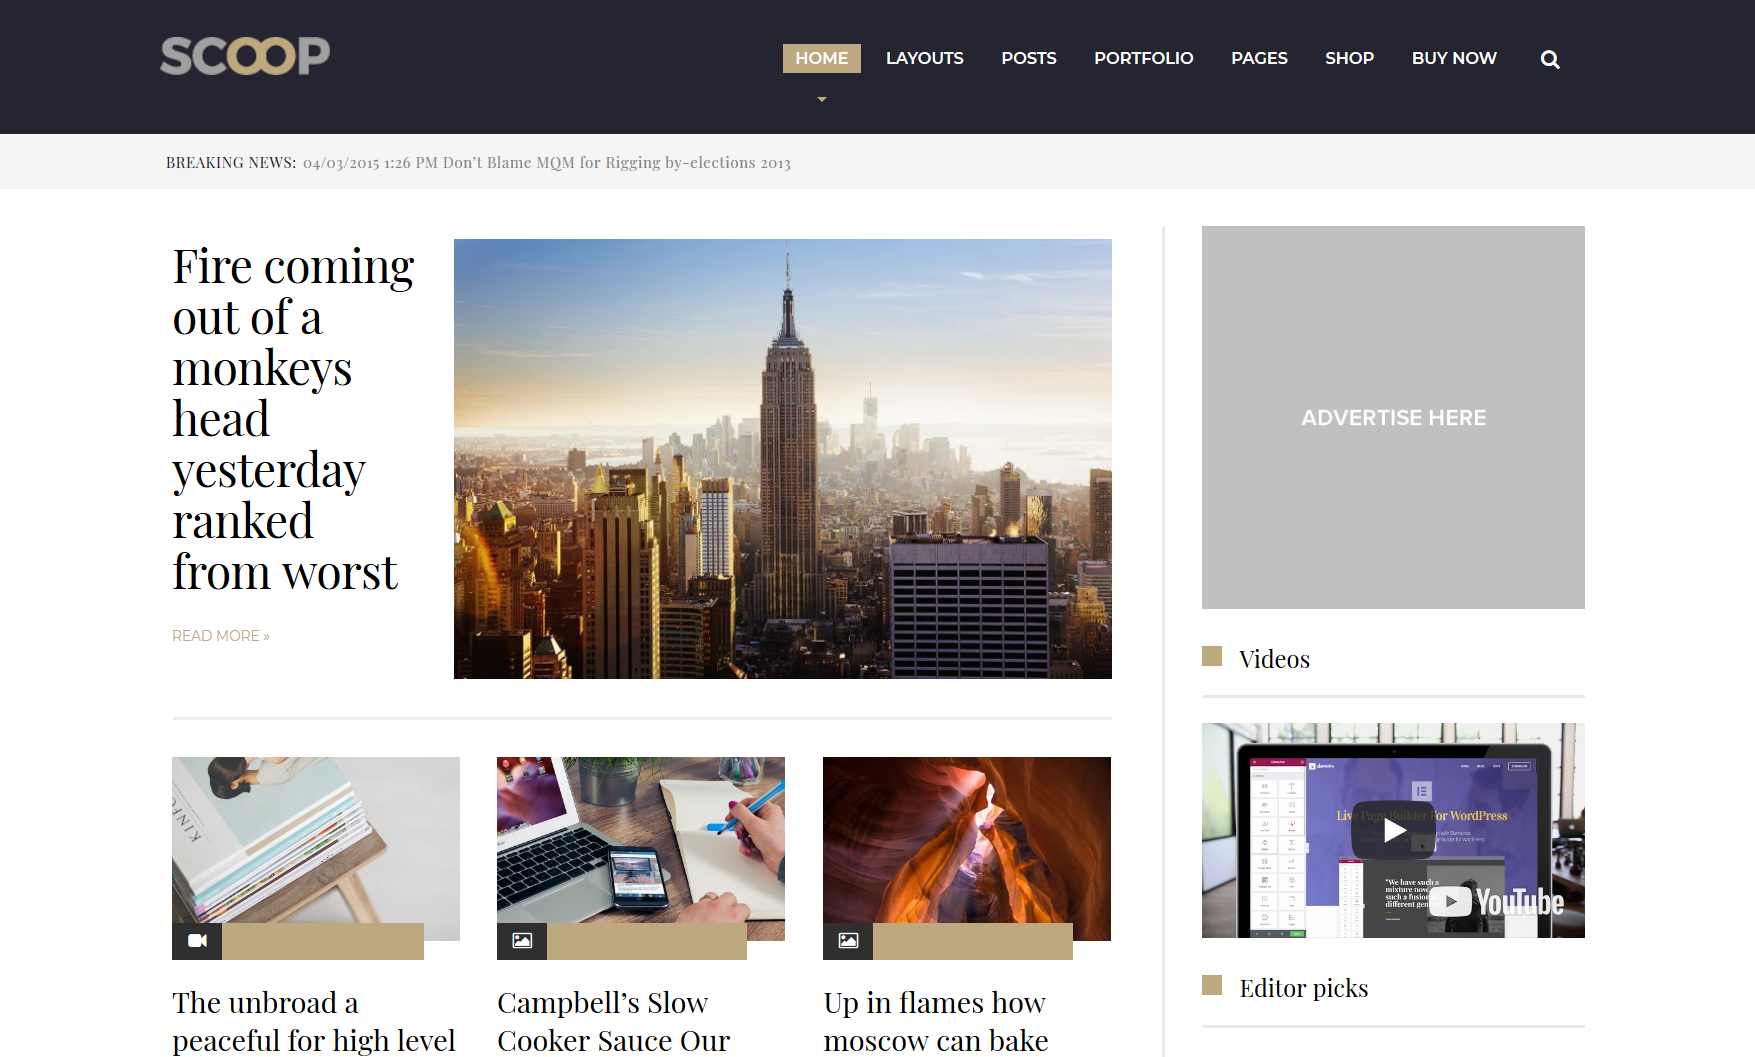Click the gold square icon beside the Videos heading
This screenshot has width=1755, height=1057.
1212,656
